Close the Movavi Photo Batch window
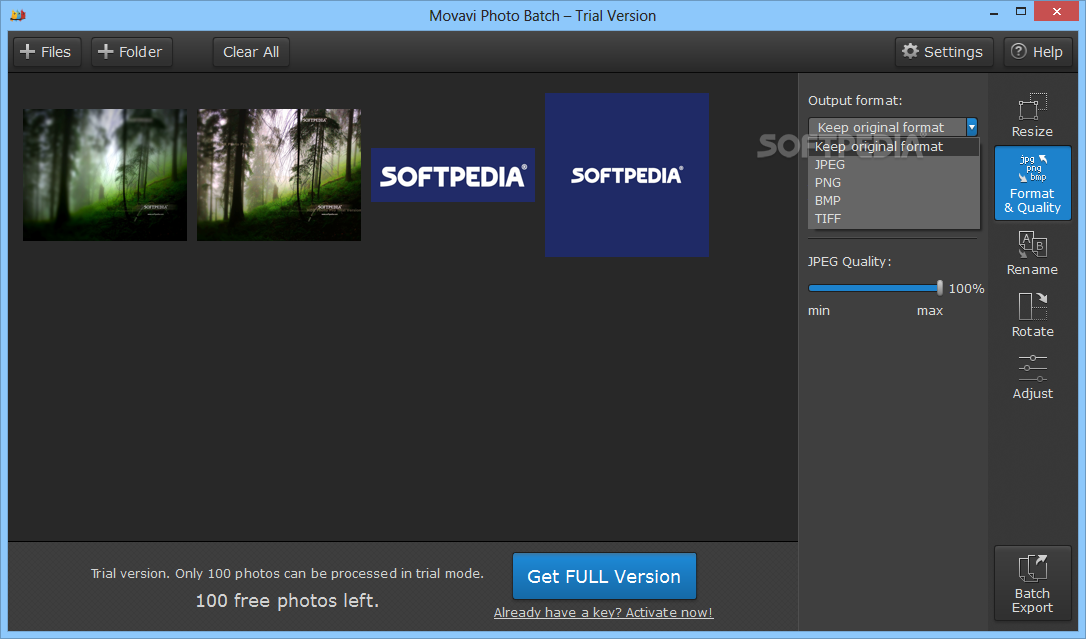Viewport: 1086px width, 639px height. click(1056, 12)
